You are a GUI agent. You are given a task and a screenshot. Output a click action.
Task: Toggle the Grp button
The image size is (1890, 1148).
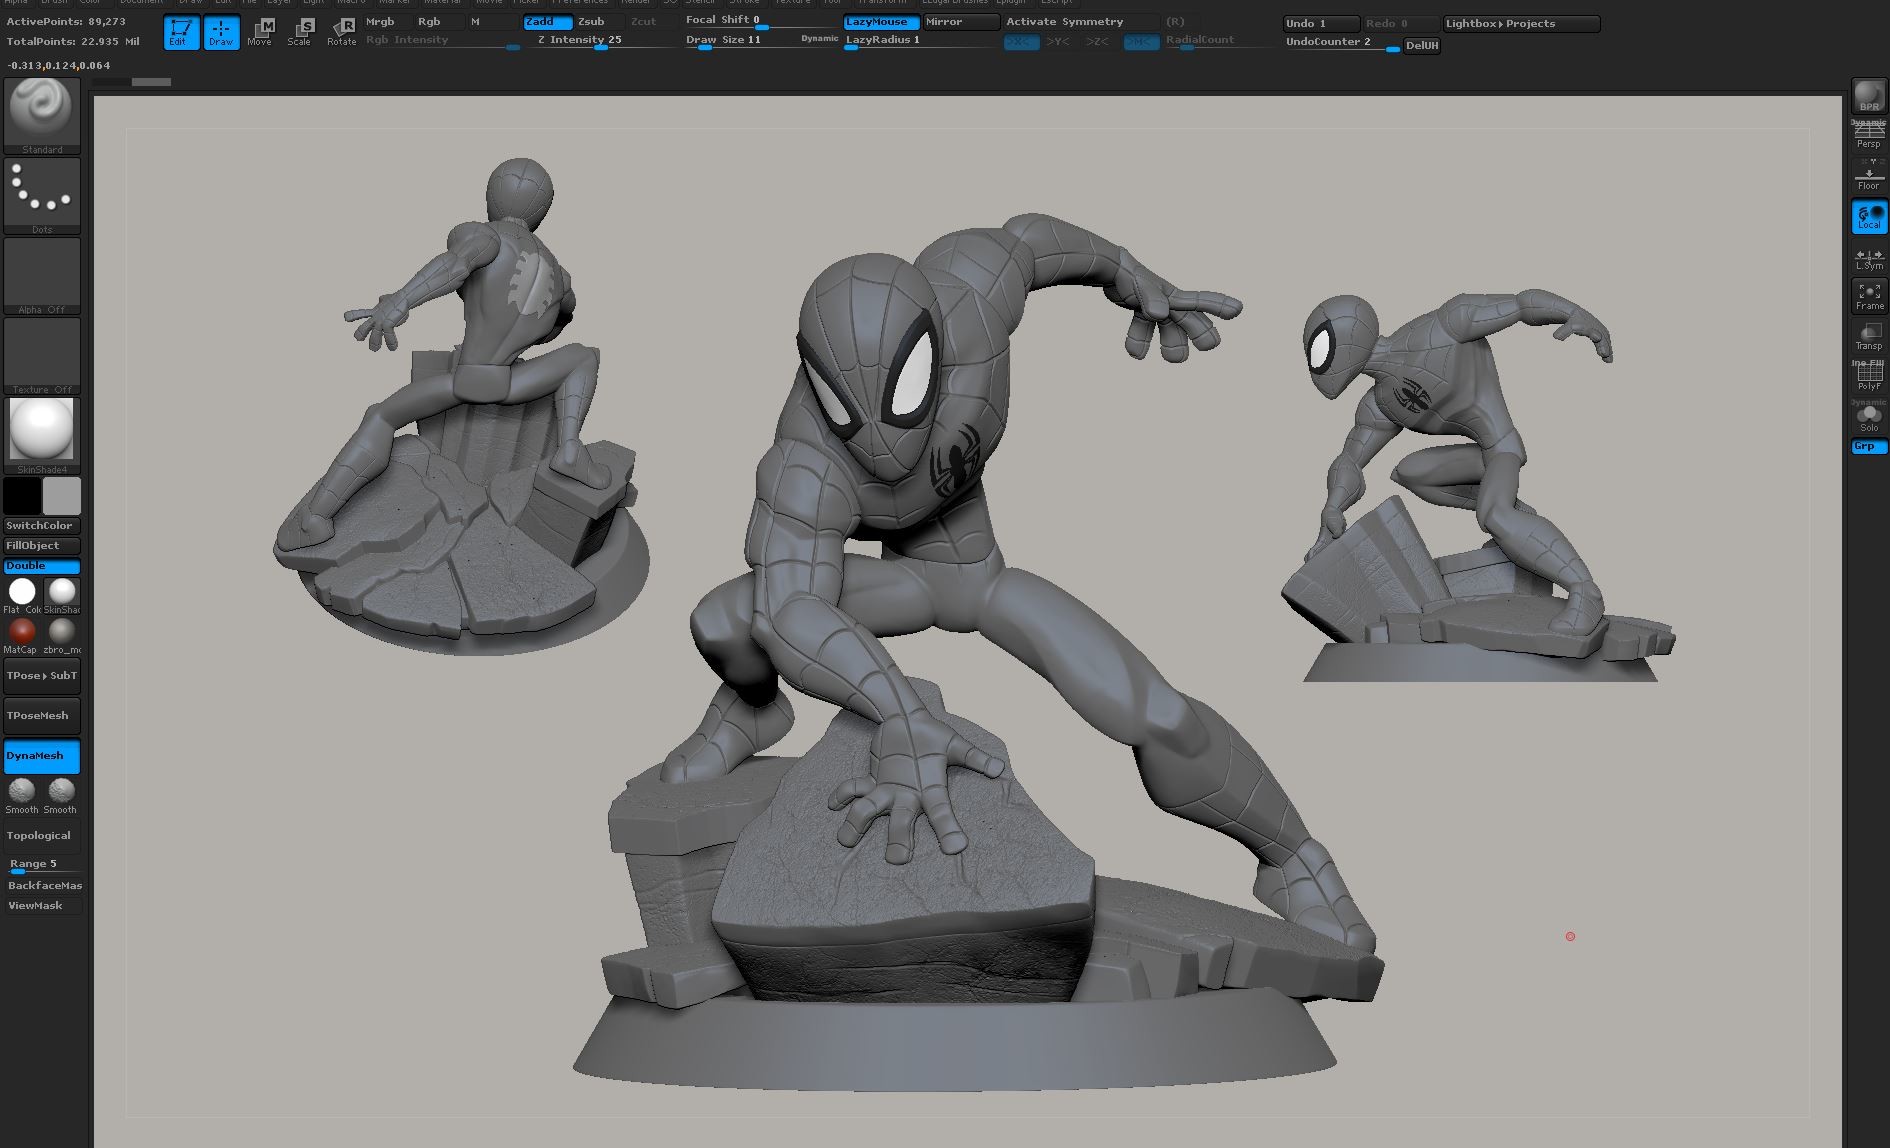(x=1869, y=447)
